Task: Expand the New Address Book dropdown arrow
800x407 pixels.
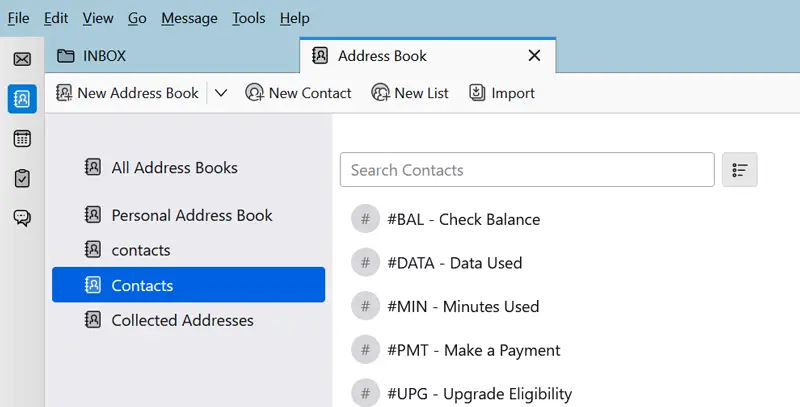Action: (221, 93)
